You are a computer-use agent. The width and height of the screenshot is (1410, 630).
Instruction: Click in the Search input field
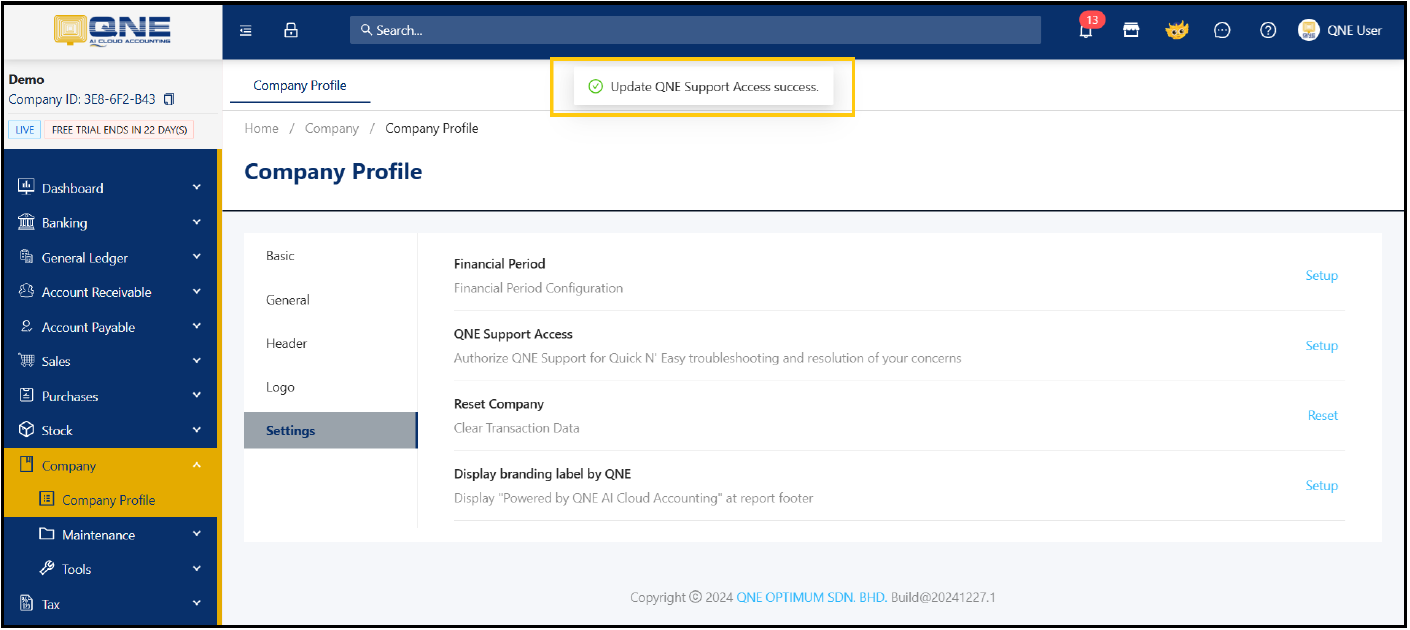[695, 30]
